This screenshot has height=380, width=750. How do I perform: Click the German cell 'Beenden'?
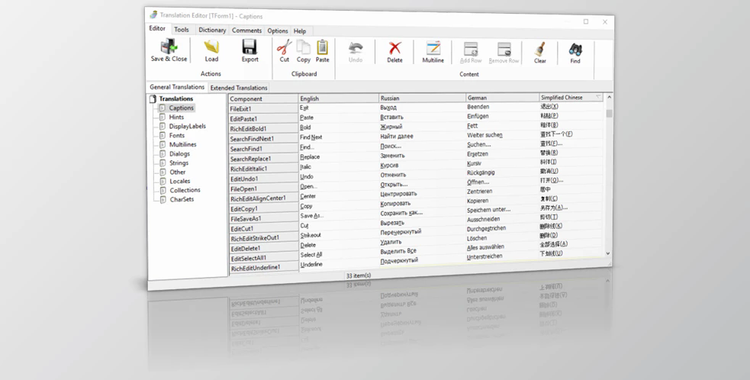click(478, 107)
